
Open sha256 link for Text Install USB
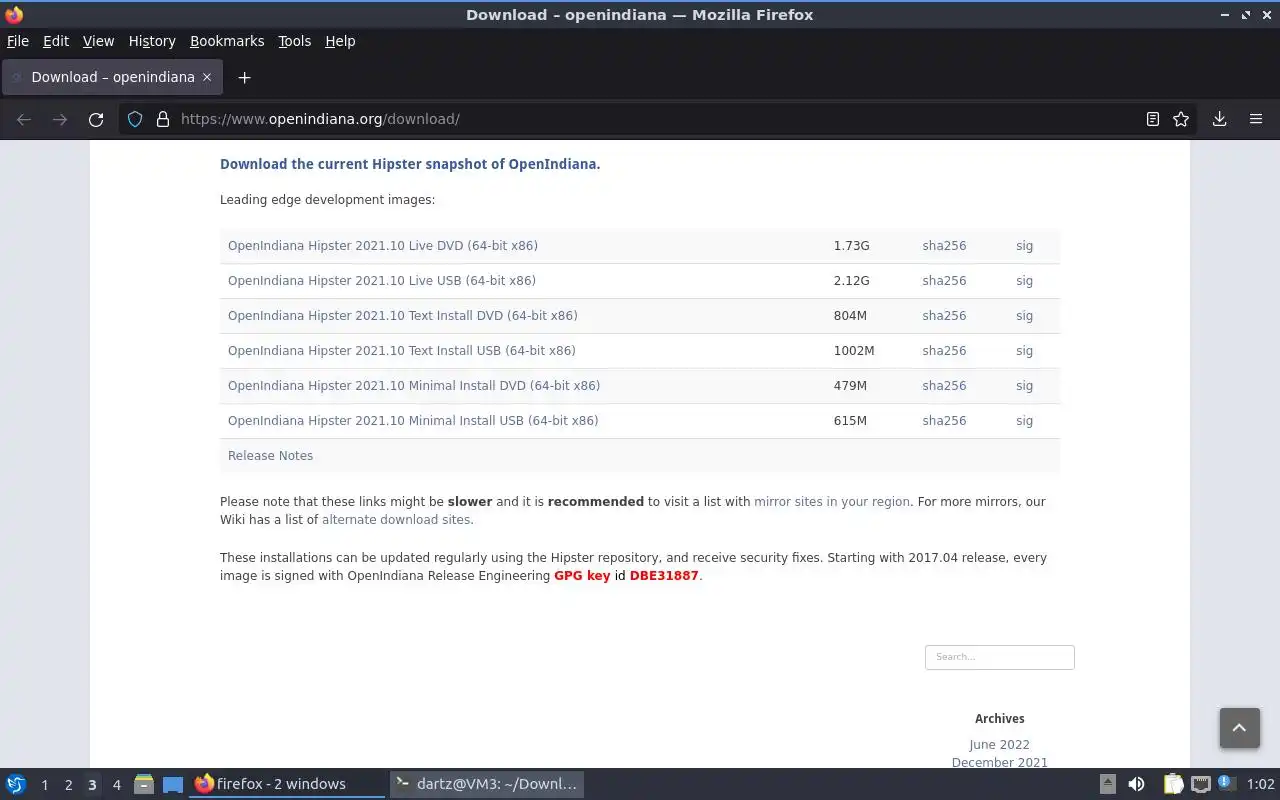(x=944, y=351)
